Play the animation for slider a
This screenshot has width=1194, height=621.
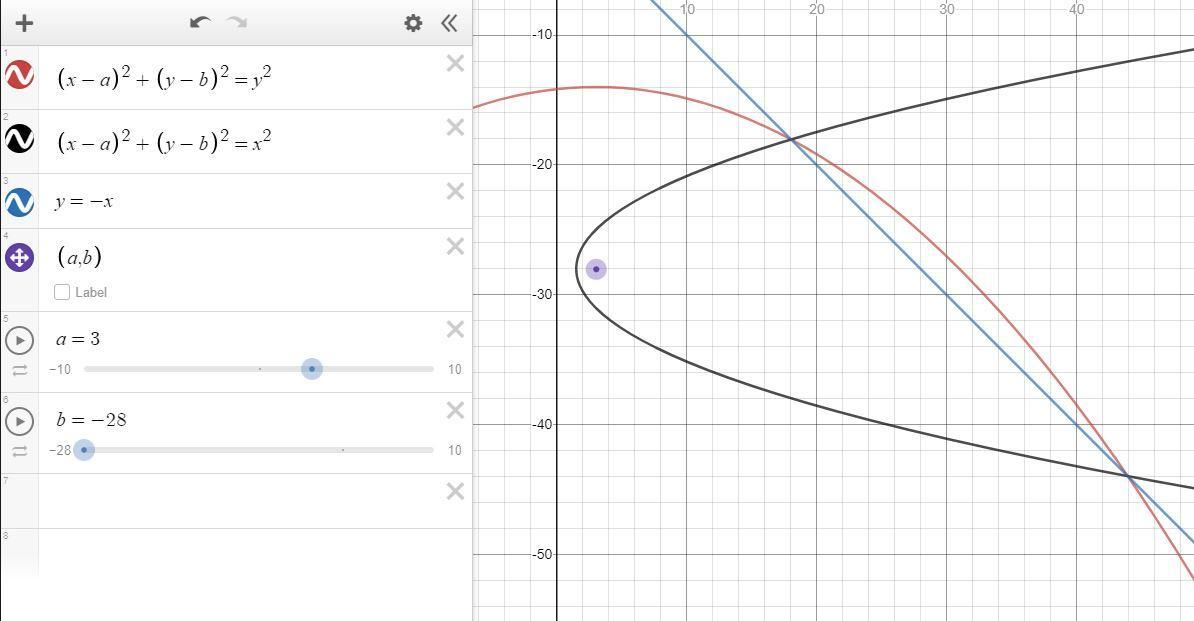(20, 340)
